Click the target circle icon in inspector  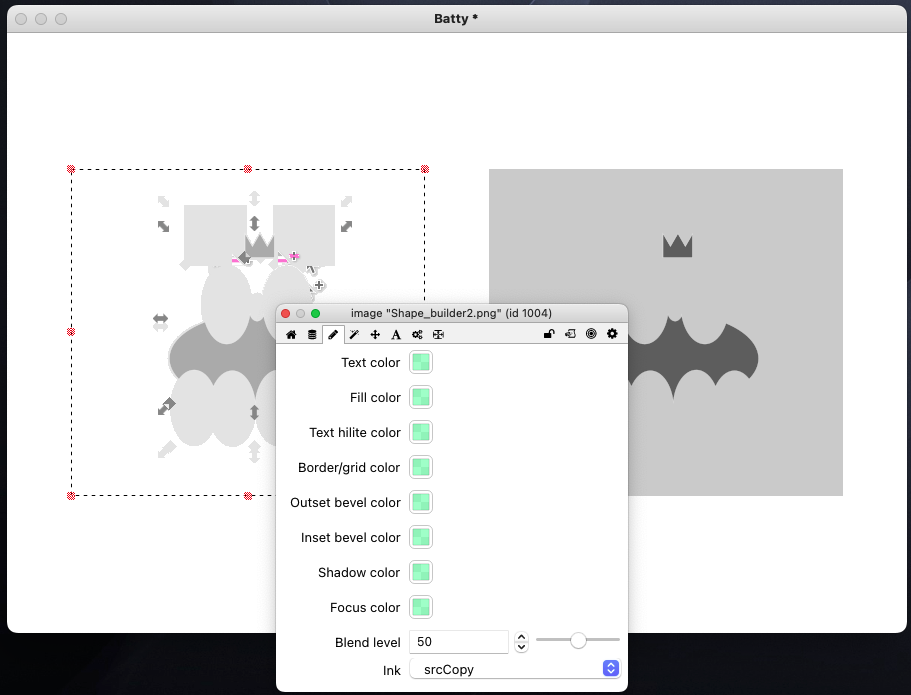pos(591,334)
